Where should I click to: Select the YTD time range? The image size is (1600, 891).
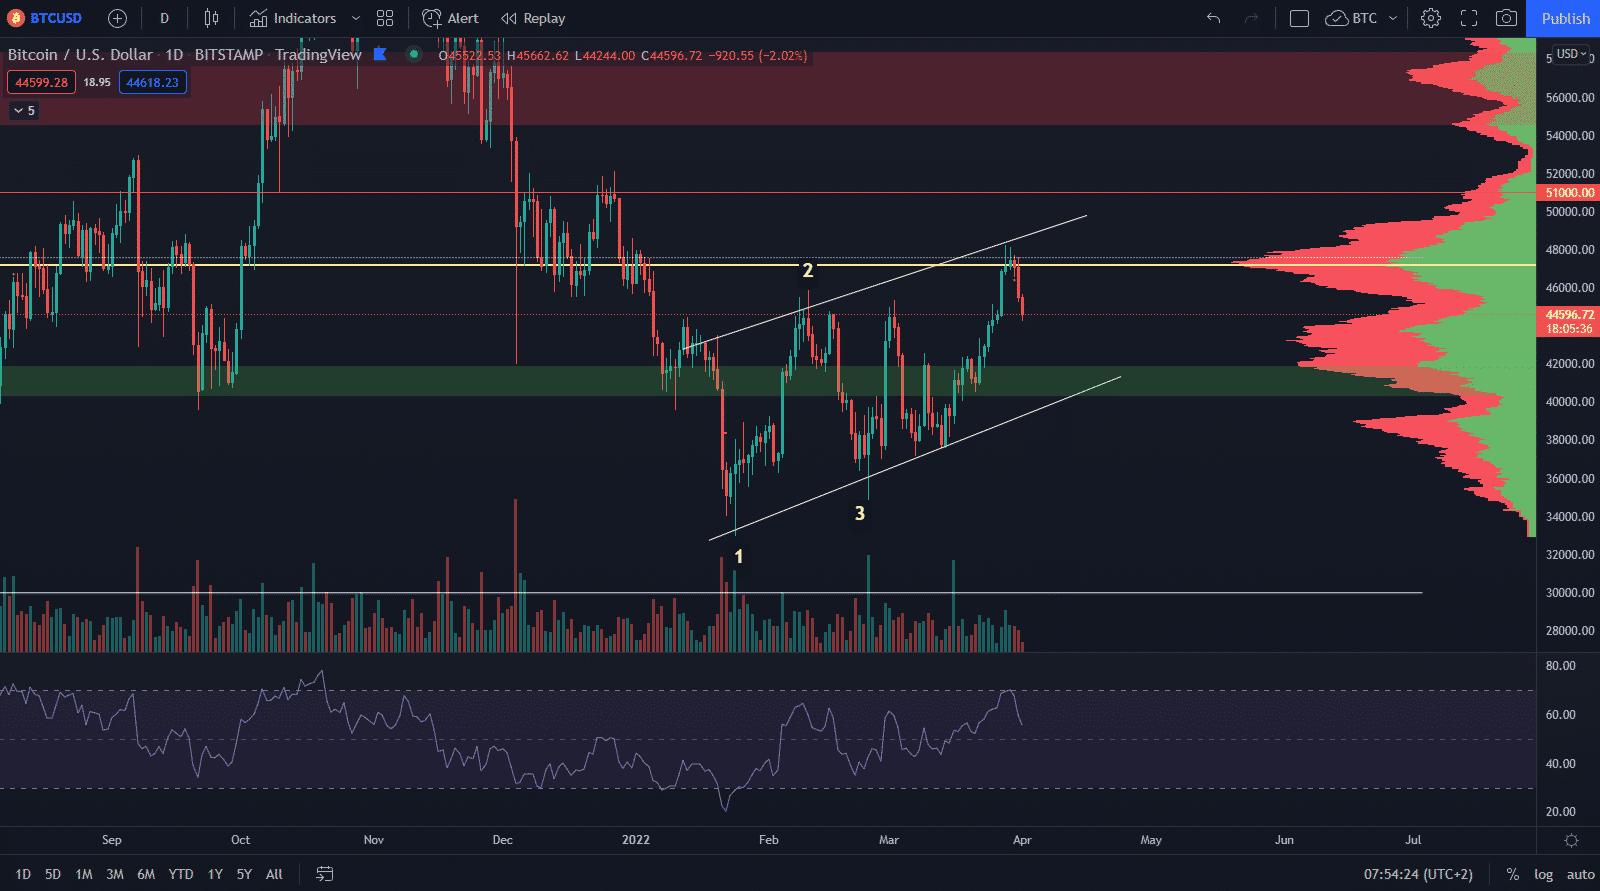click(x=181, y=874)
